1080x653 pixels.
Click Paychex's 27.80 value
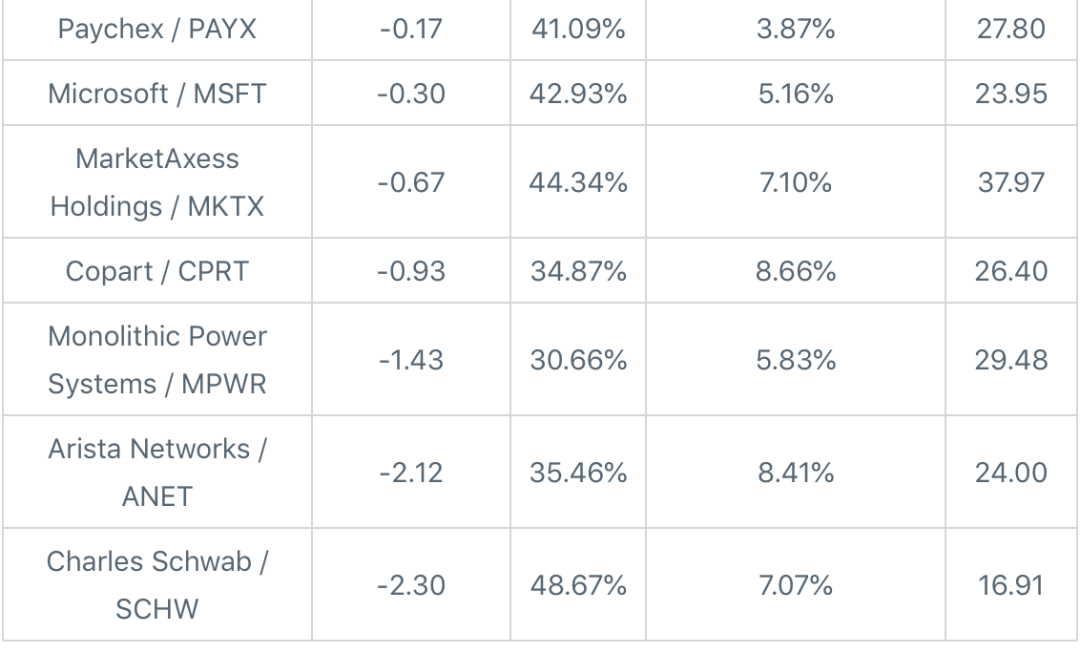1012,30
